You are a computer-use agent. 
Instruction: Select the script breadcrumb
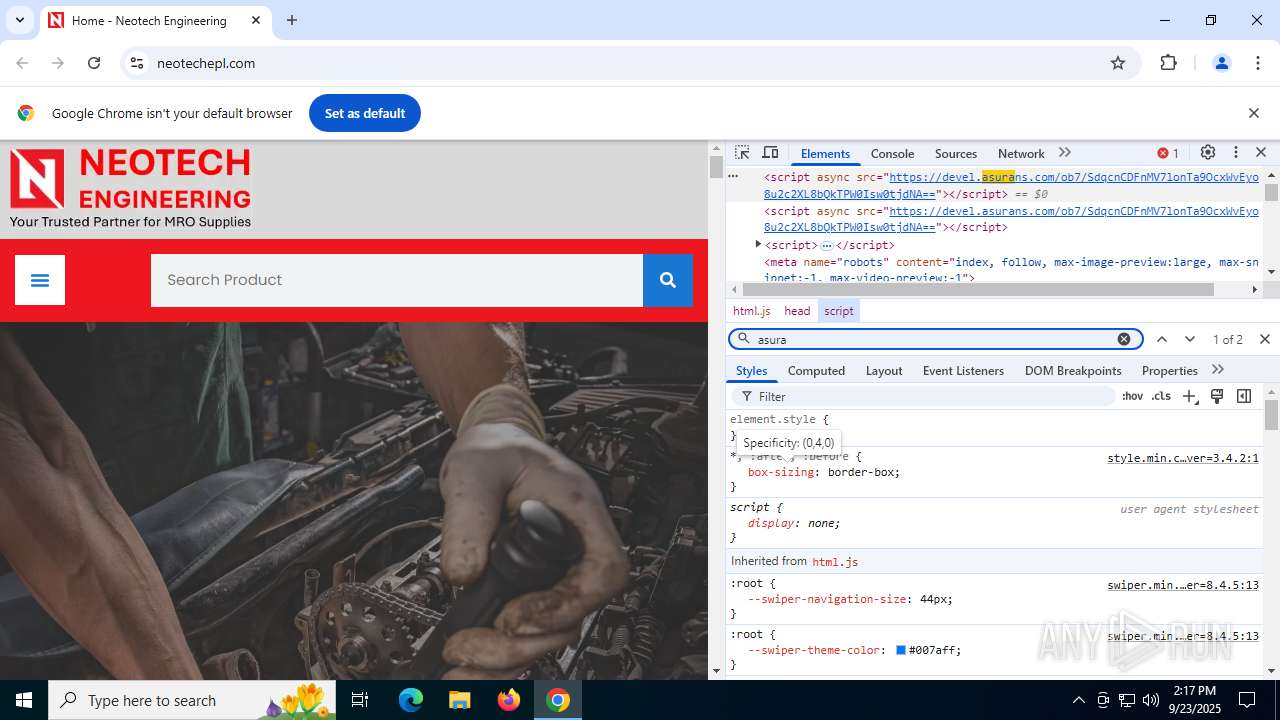[839, 311]
